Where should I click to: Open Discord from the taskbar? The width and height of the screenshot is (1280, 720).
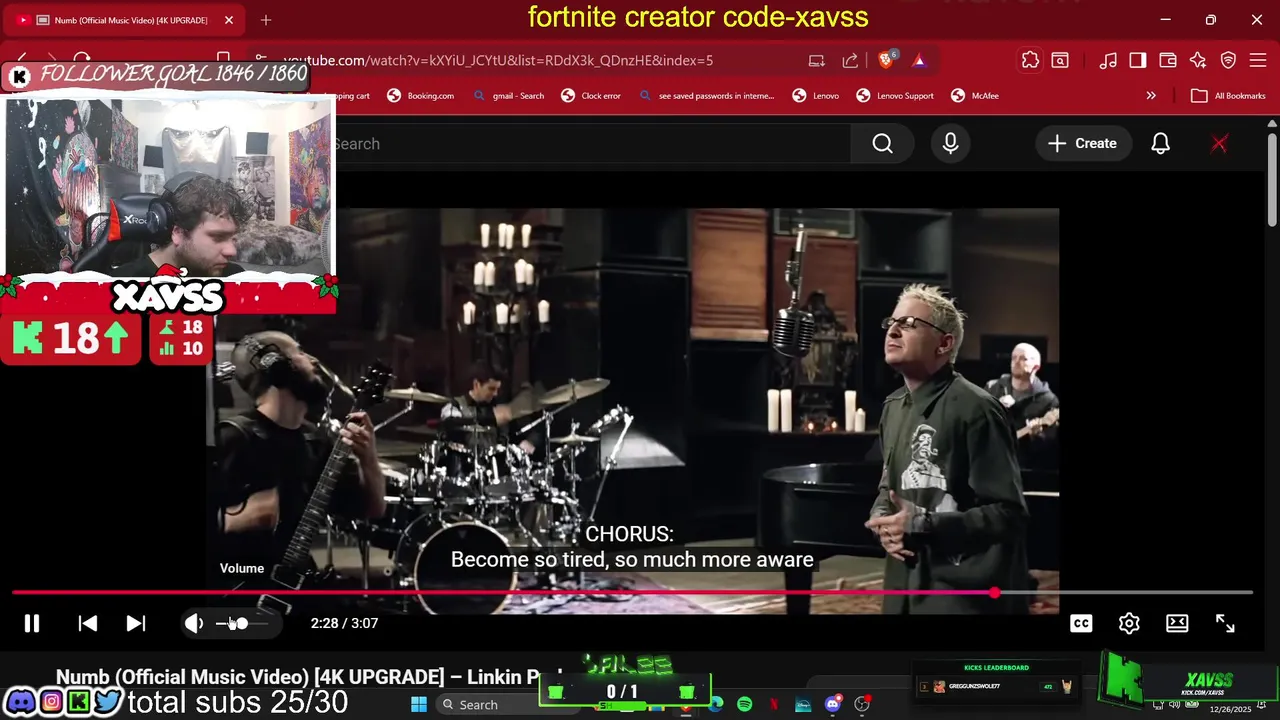(x=833, y=705)
